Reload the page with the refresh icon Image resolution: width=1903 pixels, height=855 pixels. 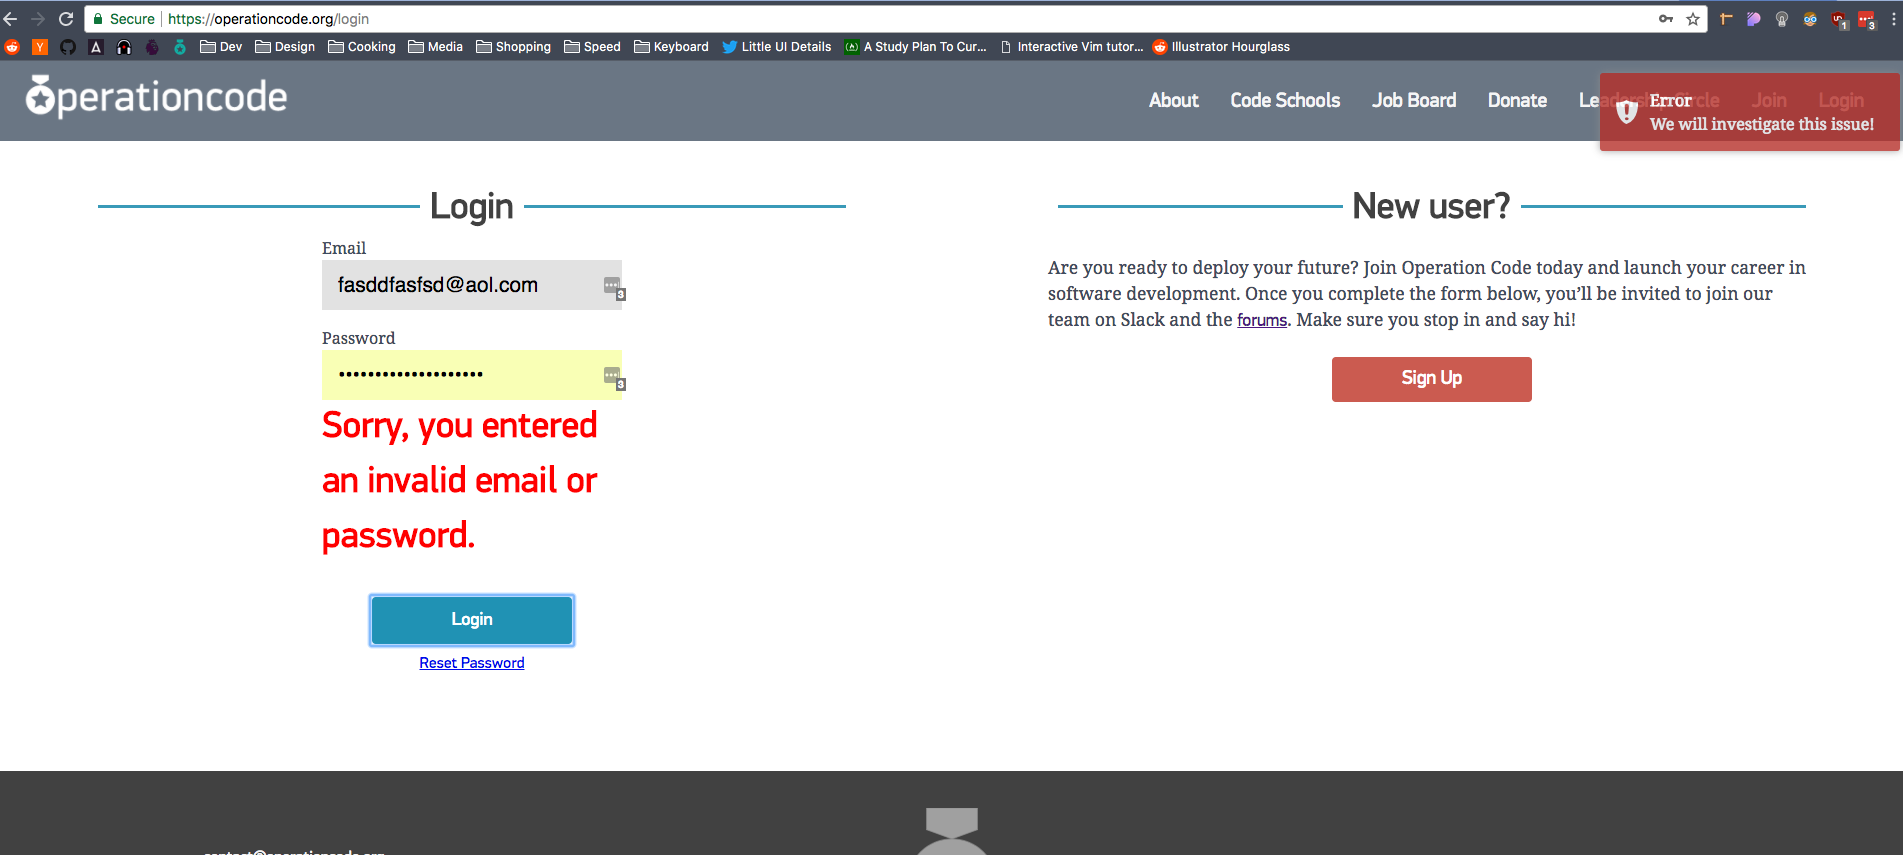coord(66,19)
